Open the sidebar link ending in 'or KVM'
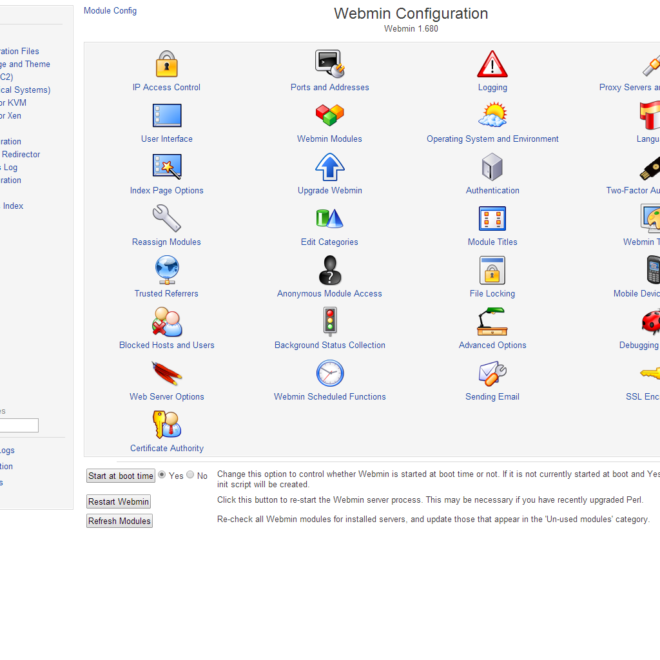 click(13, 103)
